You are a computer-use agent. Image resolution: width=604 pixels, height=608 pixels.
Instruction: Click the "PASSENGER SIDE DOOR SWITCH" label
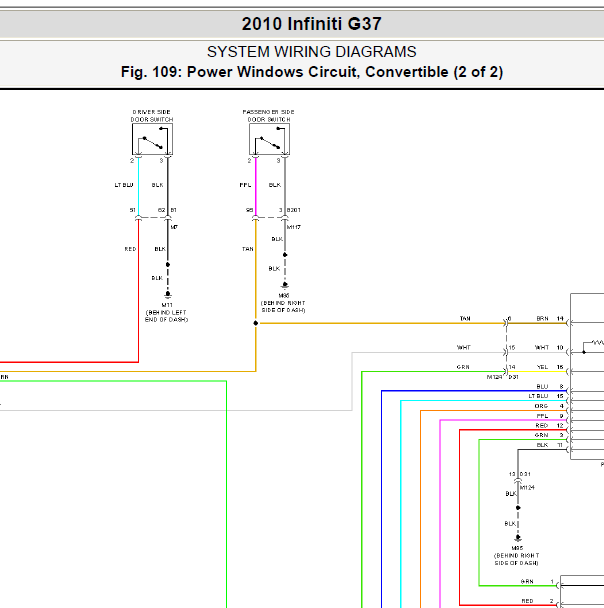[268, 116]
